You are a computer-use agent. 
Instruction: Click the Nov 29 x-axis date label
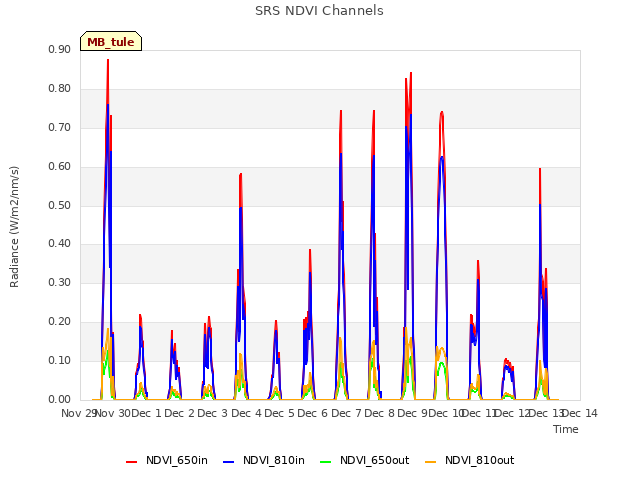(79, 413)
